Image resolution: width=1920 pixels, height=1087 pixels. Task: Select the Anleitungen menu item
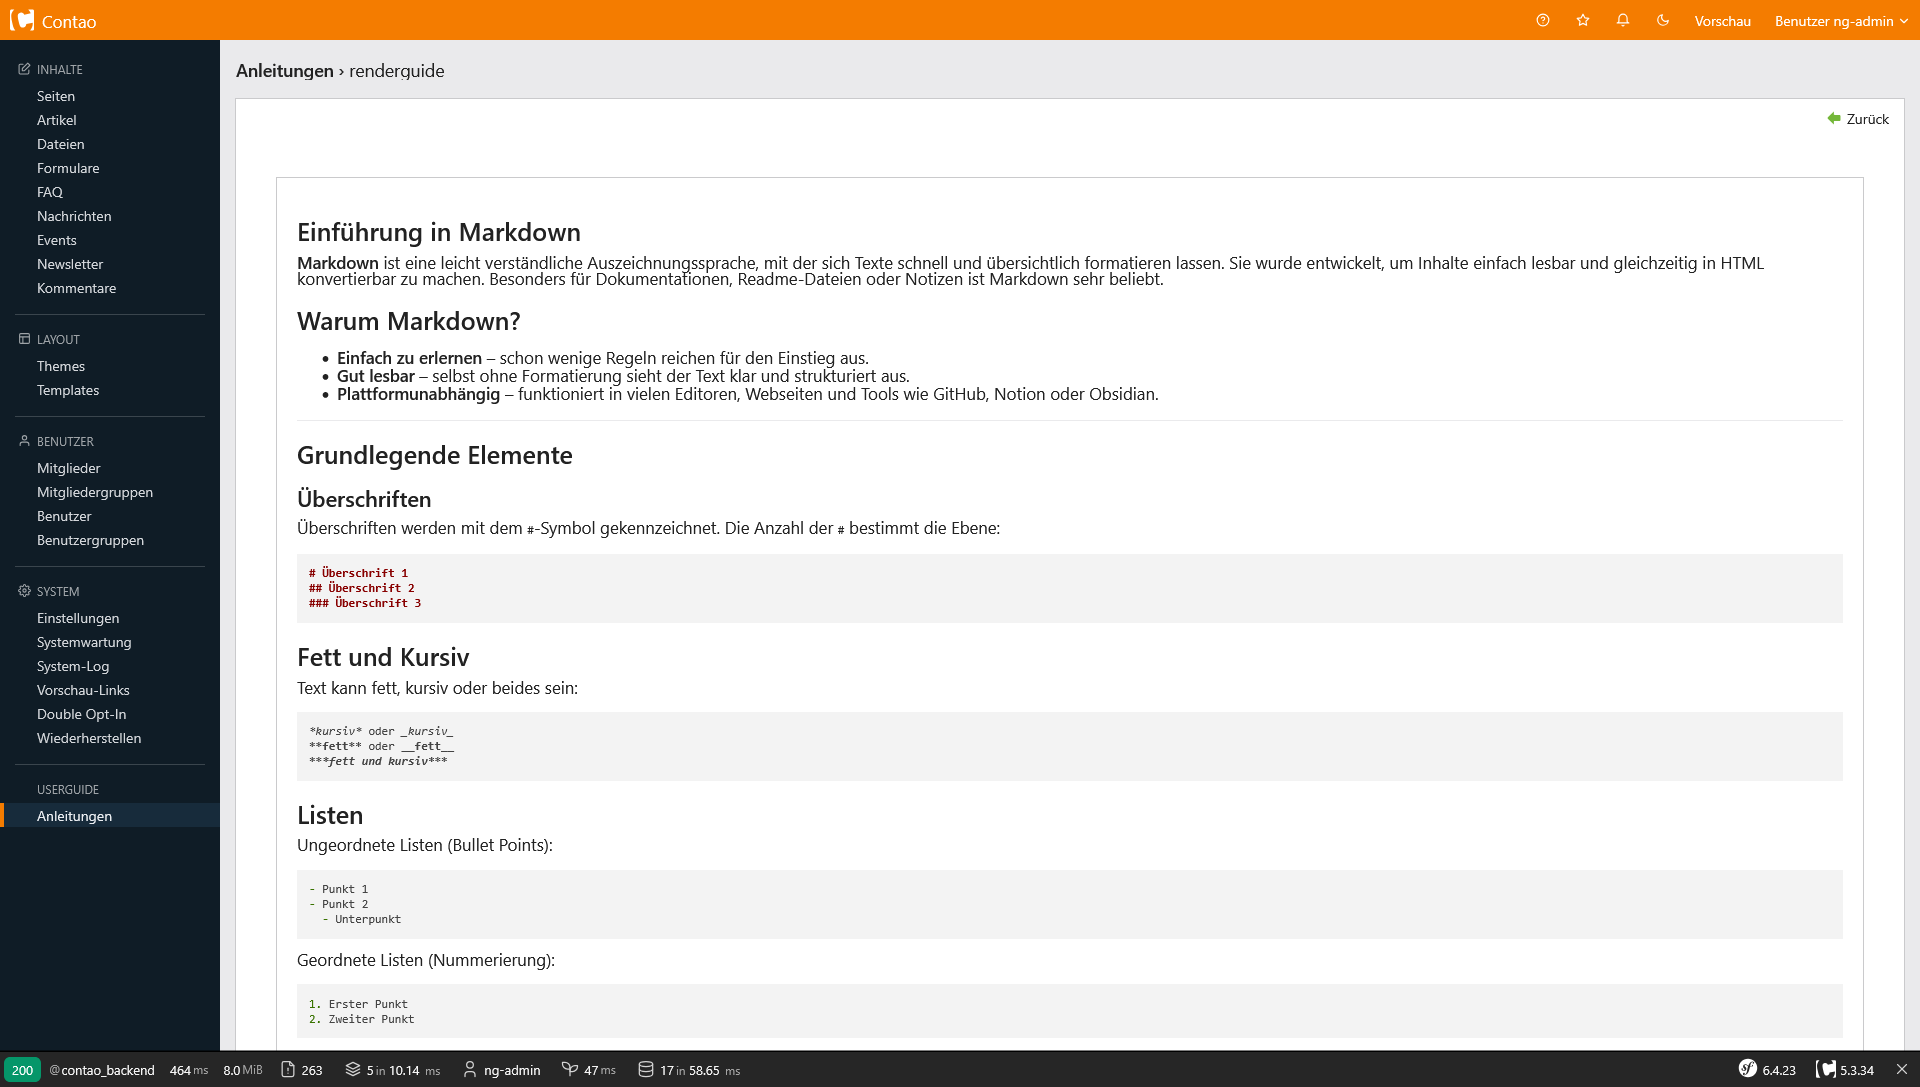pos(74,816)
